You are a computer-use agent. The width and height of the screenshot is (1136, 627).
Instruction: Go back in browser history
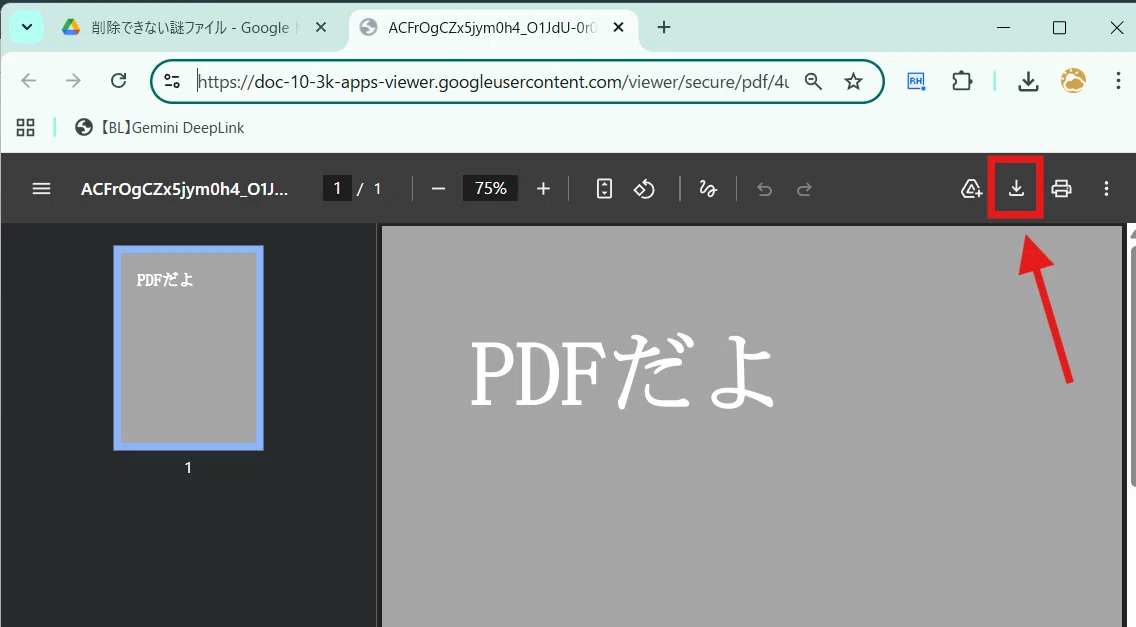[x=28, y=80]
